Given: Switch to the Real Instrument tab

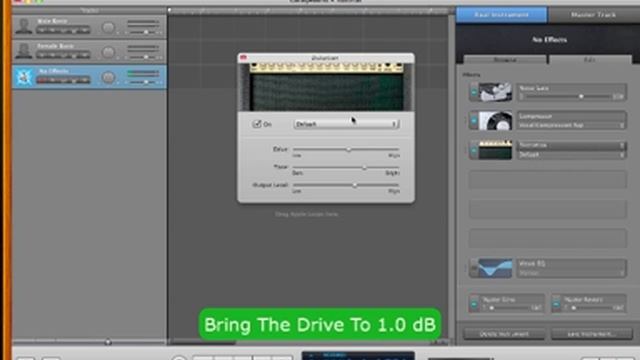Looking at the screenshot, I should click(501, 15).
